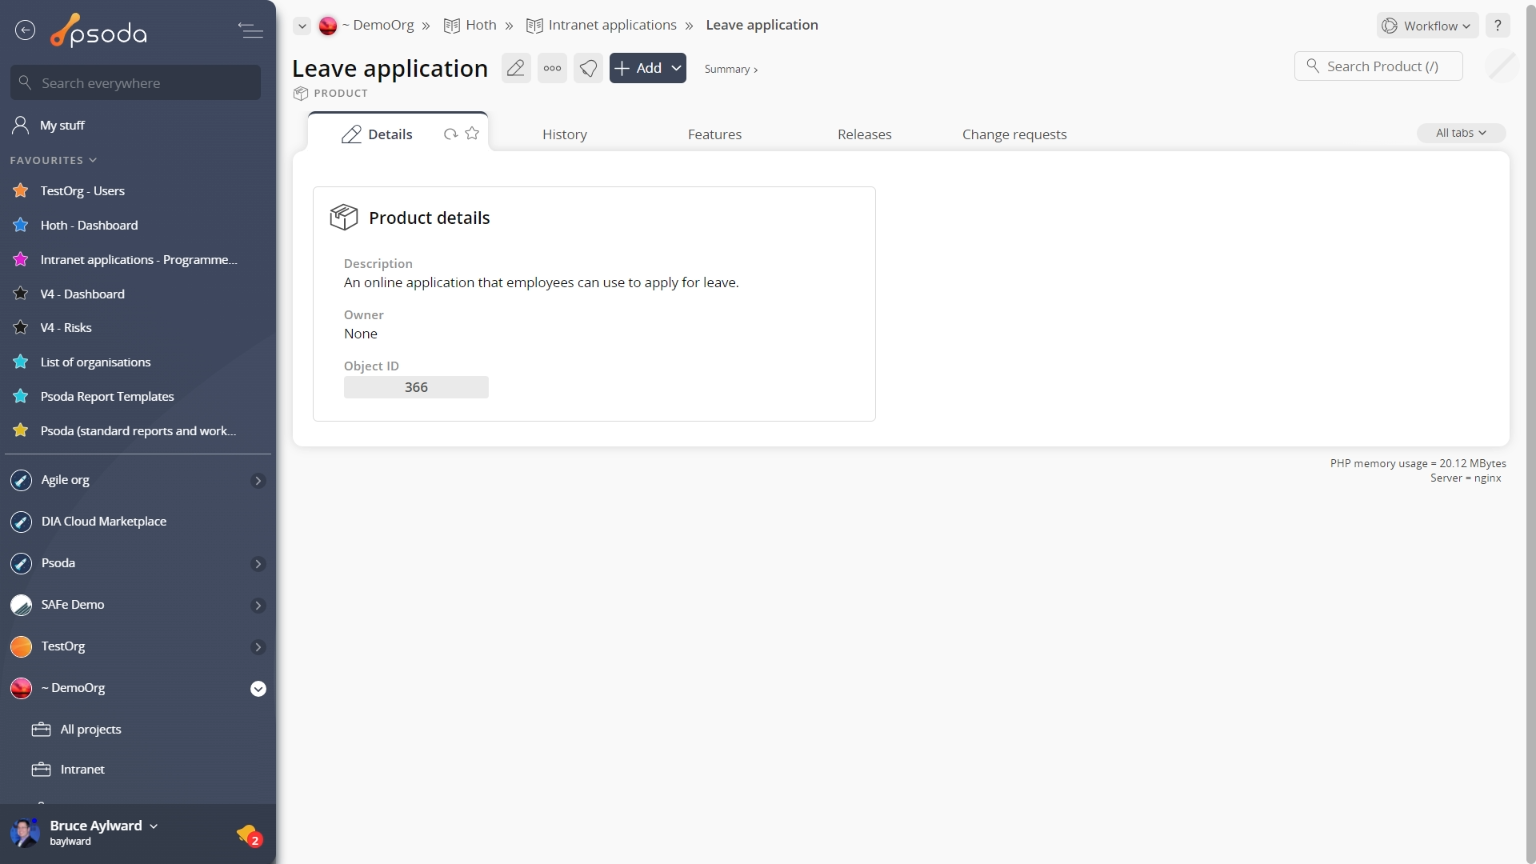
Task: Click the Search everywhere field
Action: (x=136, y=83)
